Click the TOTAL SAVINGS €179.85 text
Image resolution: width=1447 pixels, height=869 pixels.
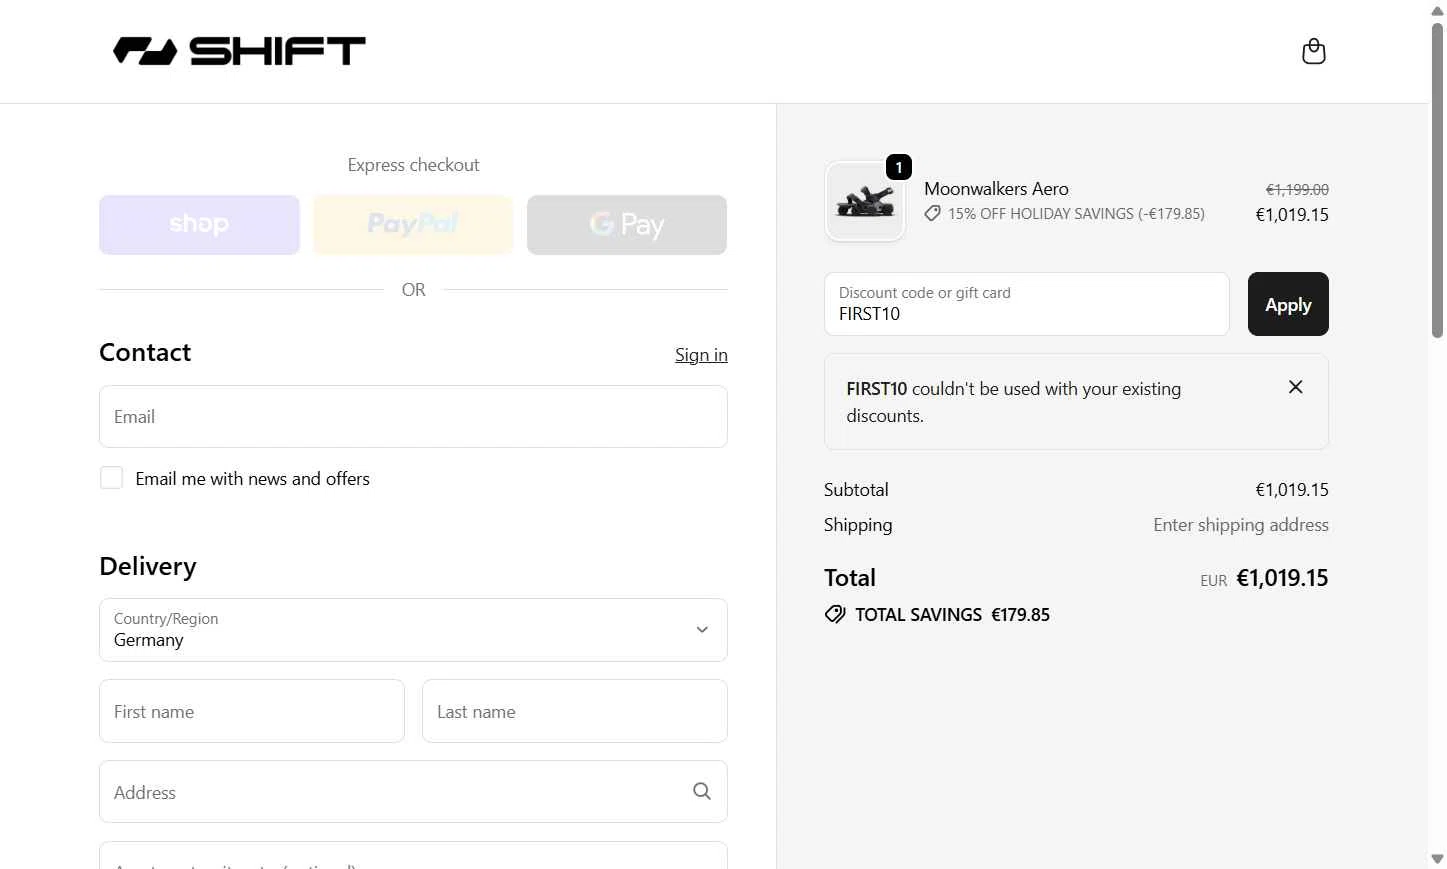(952, 615)
